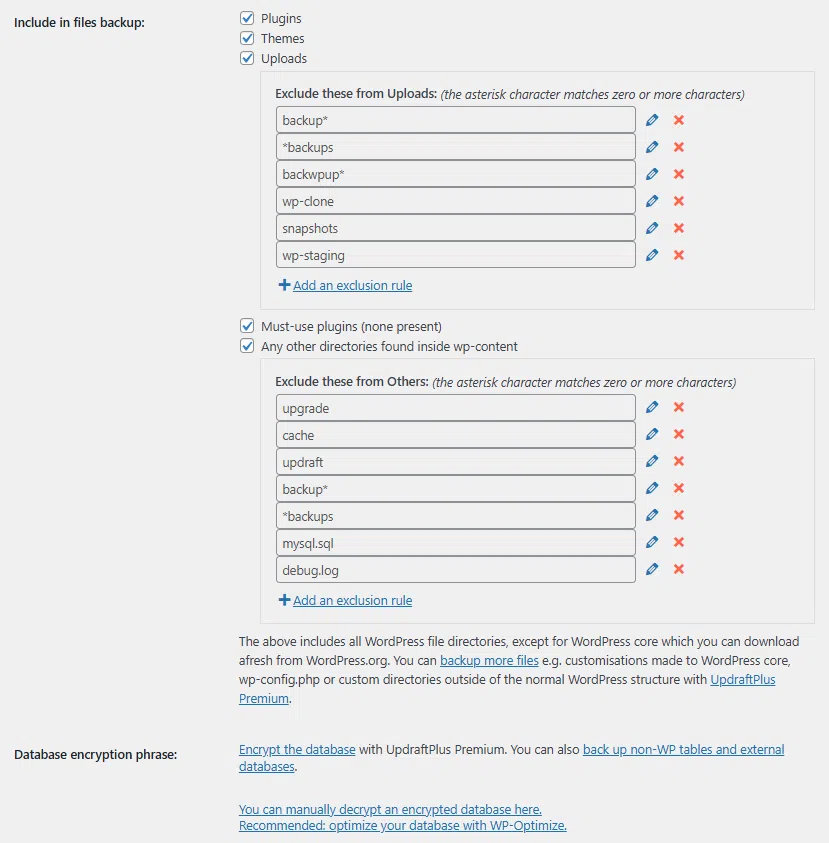Screen dimensions: 829x843
Task: Remove the wp-staging exclusion rule
Action: point(679,255)
